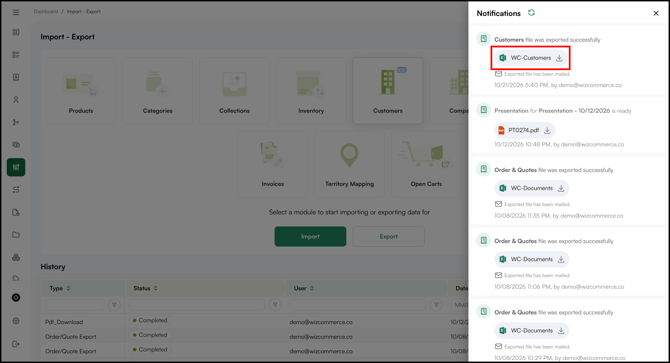Screen dimensions: 670x363
Task: Click the logout icon in sidebar
Action: 16,344
